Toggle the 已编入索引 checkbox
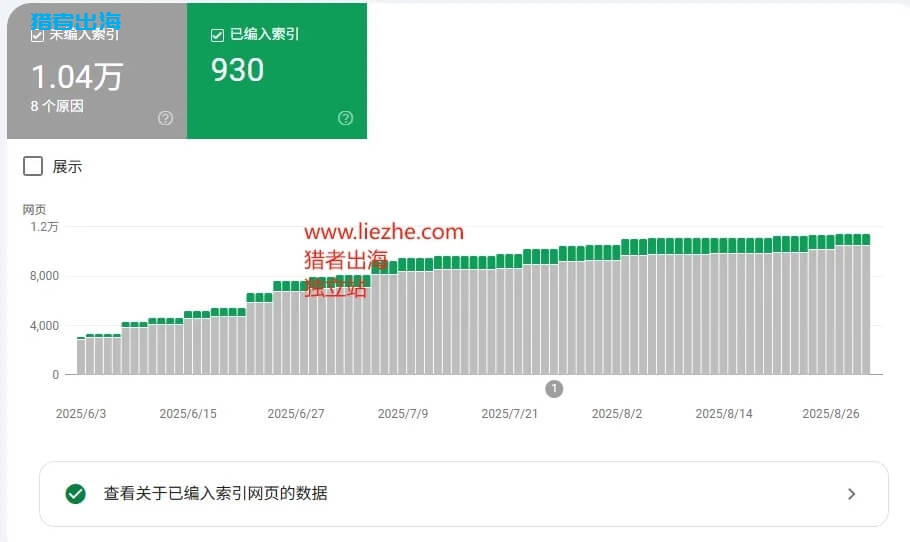 coord(218,35)
